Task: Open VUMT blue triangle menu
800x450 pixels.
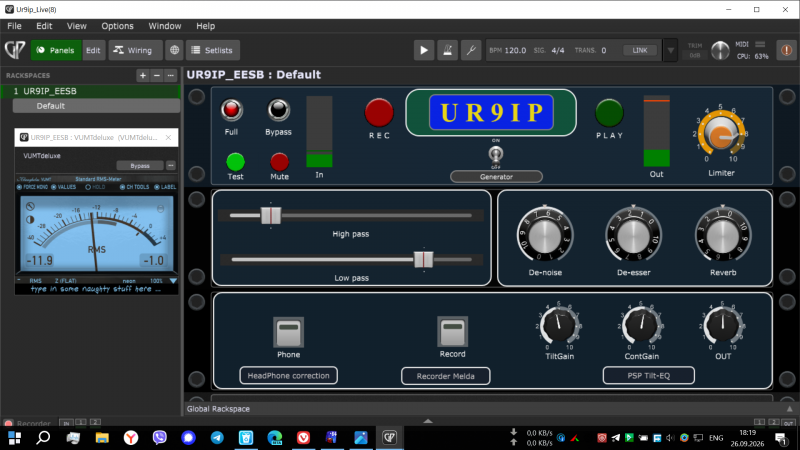Action: pyautogui.click(x=173, y=281)
